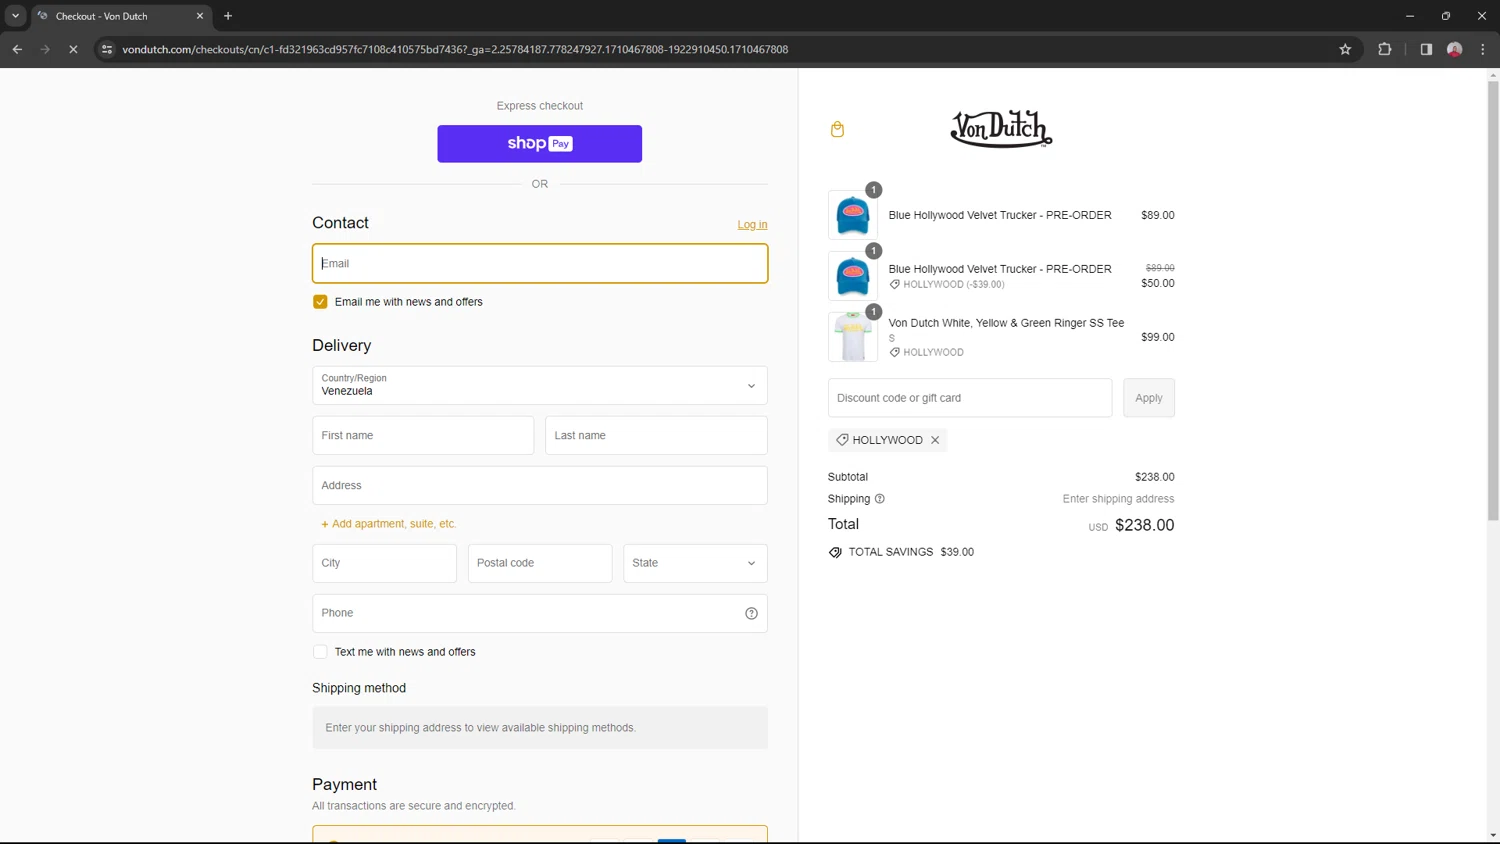This screenshot has width=1500, height=844.
Task: Toggle the browser side panel icon
Action: click(x=1426, y=49)
